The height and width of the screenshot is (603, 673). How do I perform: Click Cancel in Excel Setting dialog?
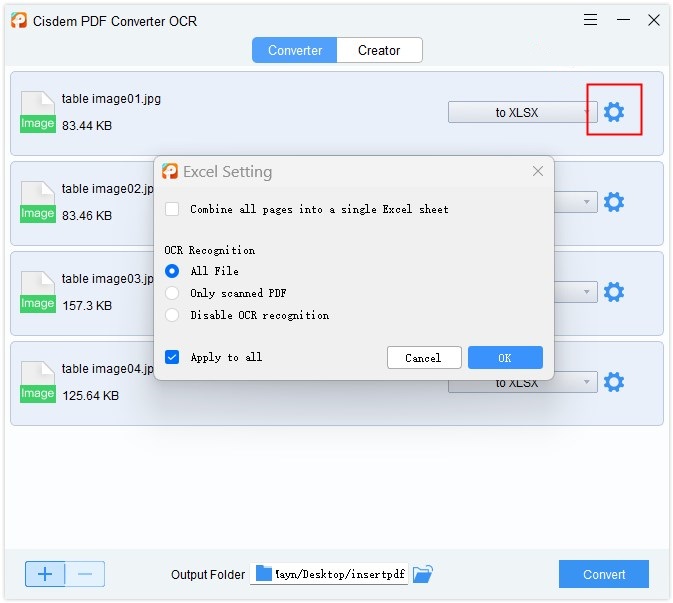point(424,358)
